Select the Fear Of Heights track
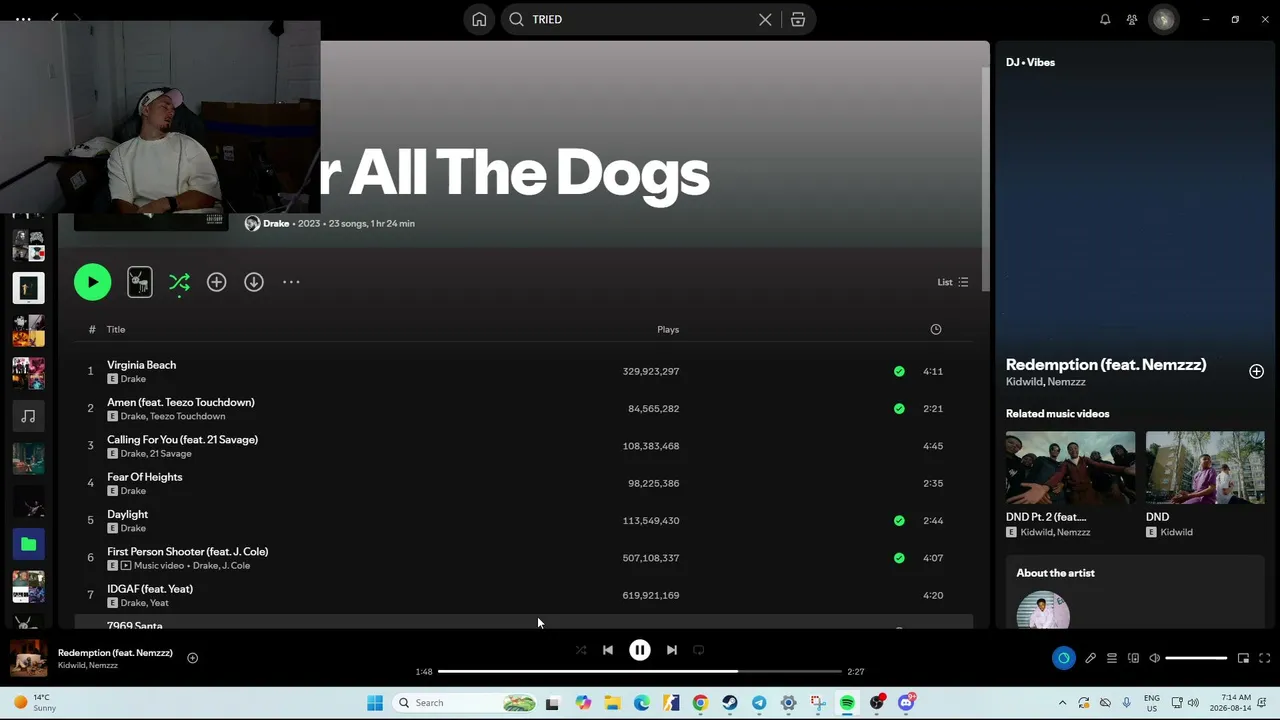Viewport: 1280px width, 720px height. tap(144, 477)
